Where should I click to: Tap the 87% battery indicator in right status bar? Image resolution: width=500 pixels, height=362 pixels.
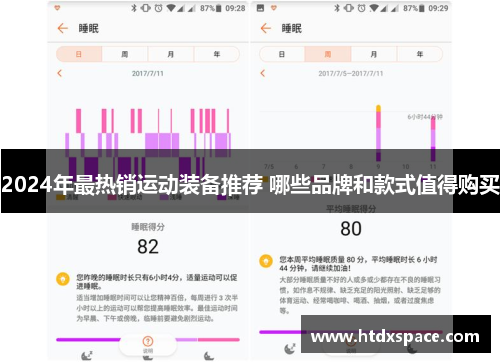414,8
